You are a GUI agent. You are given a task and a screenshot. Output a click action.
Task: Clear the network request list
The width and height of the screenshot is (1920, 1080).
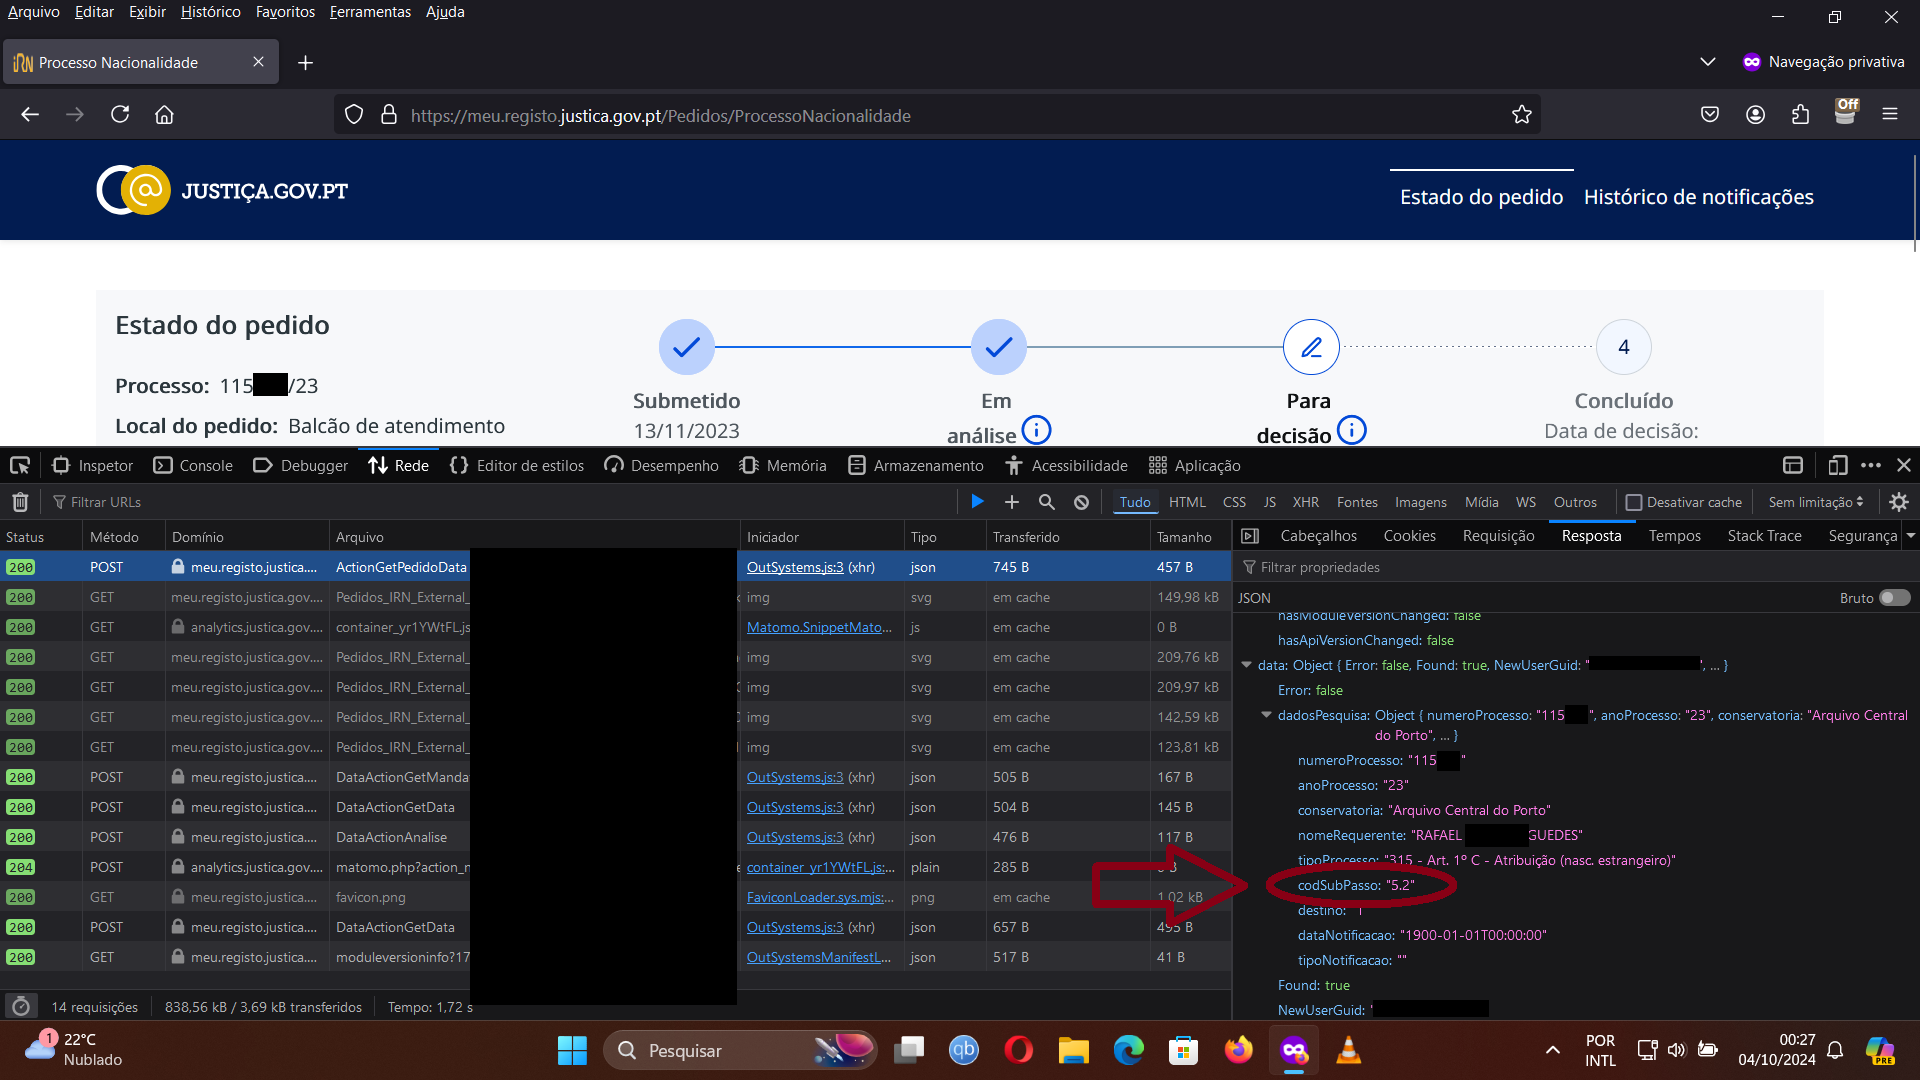[x=20, y=502]
